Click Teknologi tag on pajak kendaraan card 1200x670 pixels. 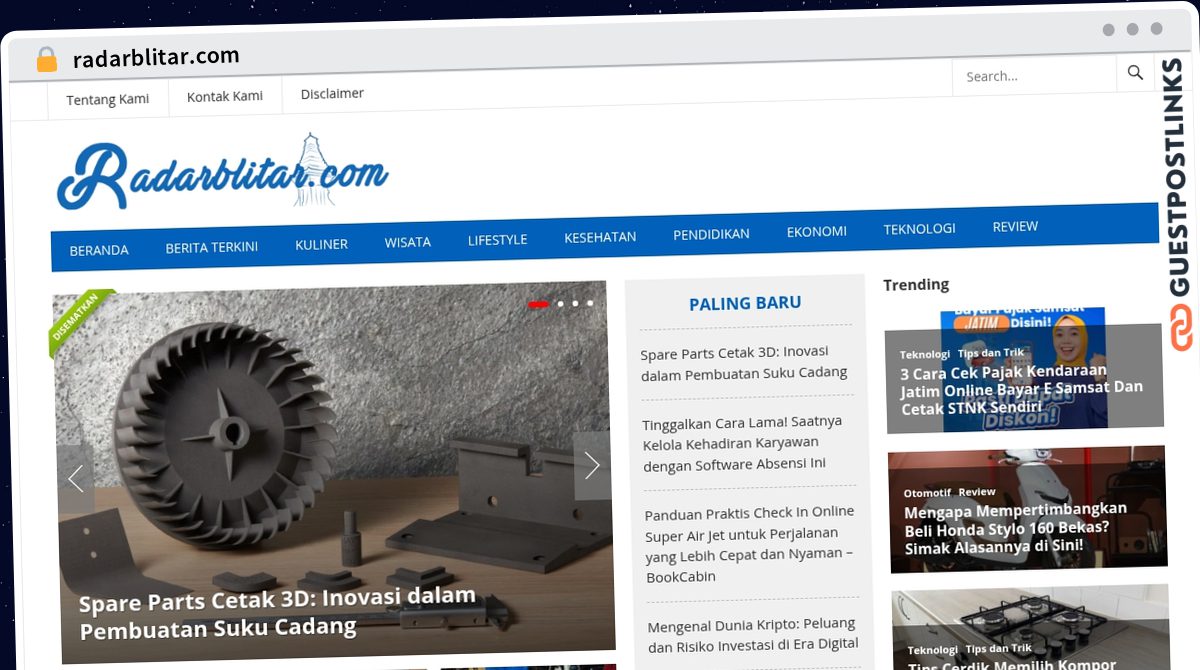[x=924, y=354]
